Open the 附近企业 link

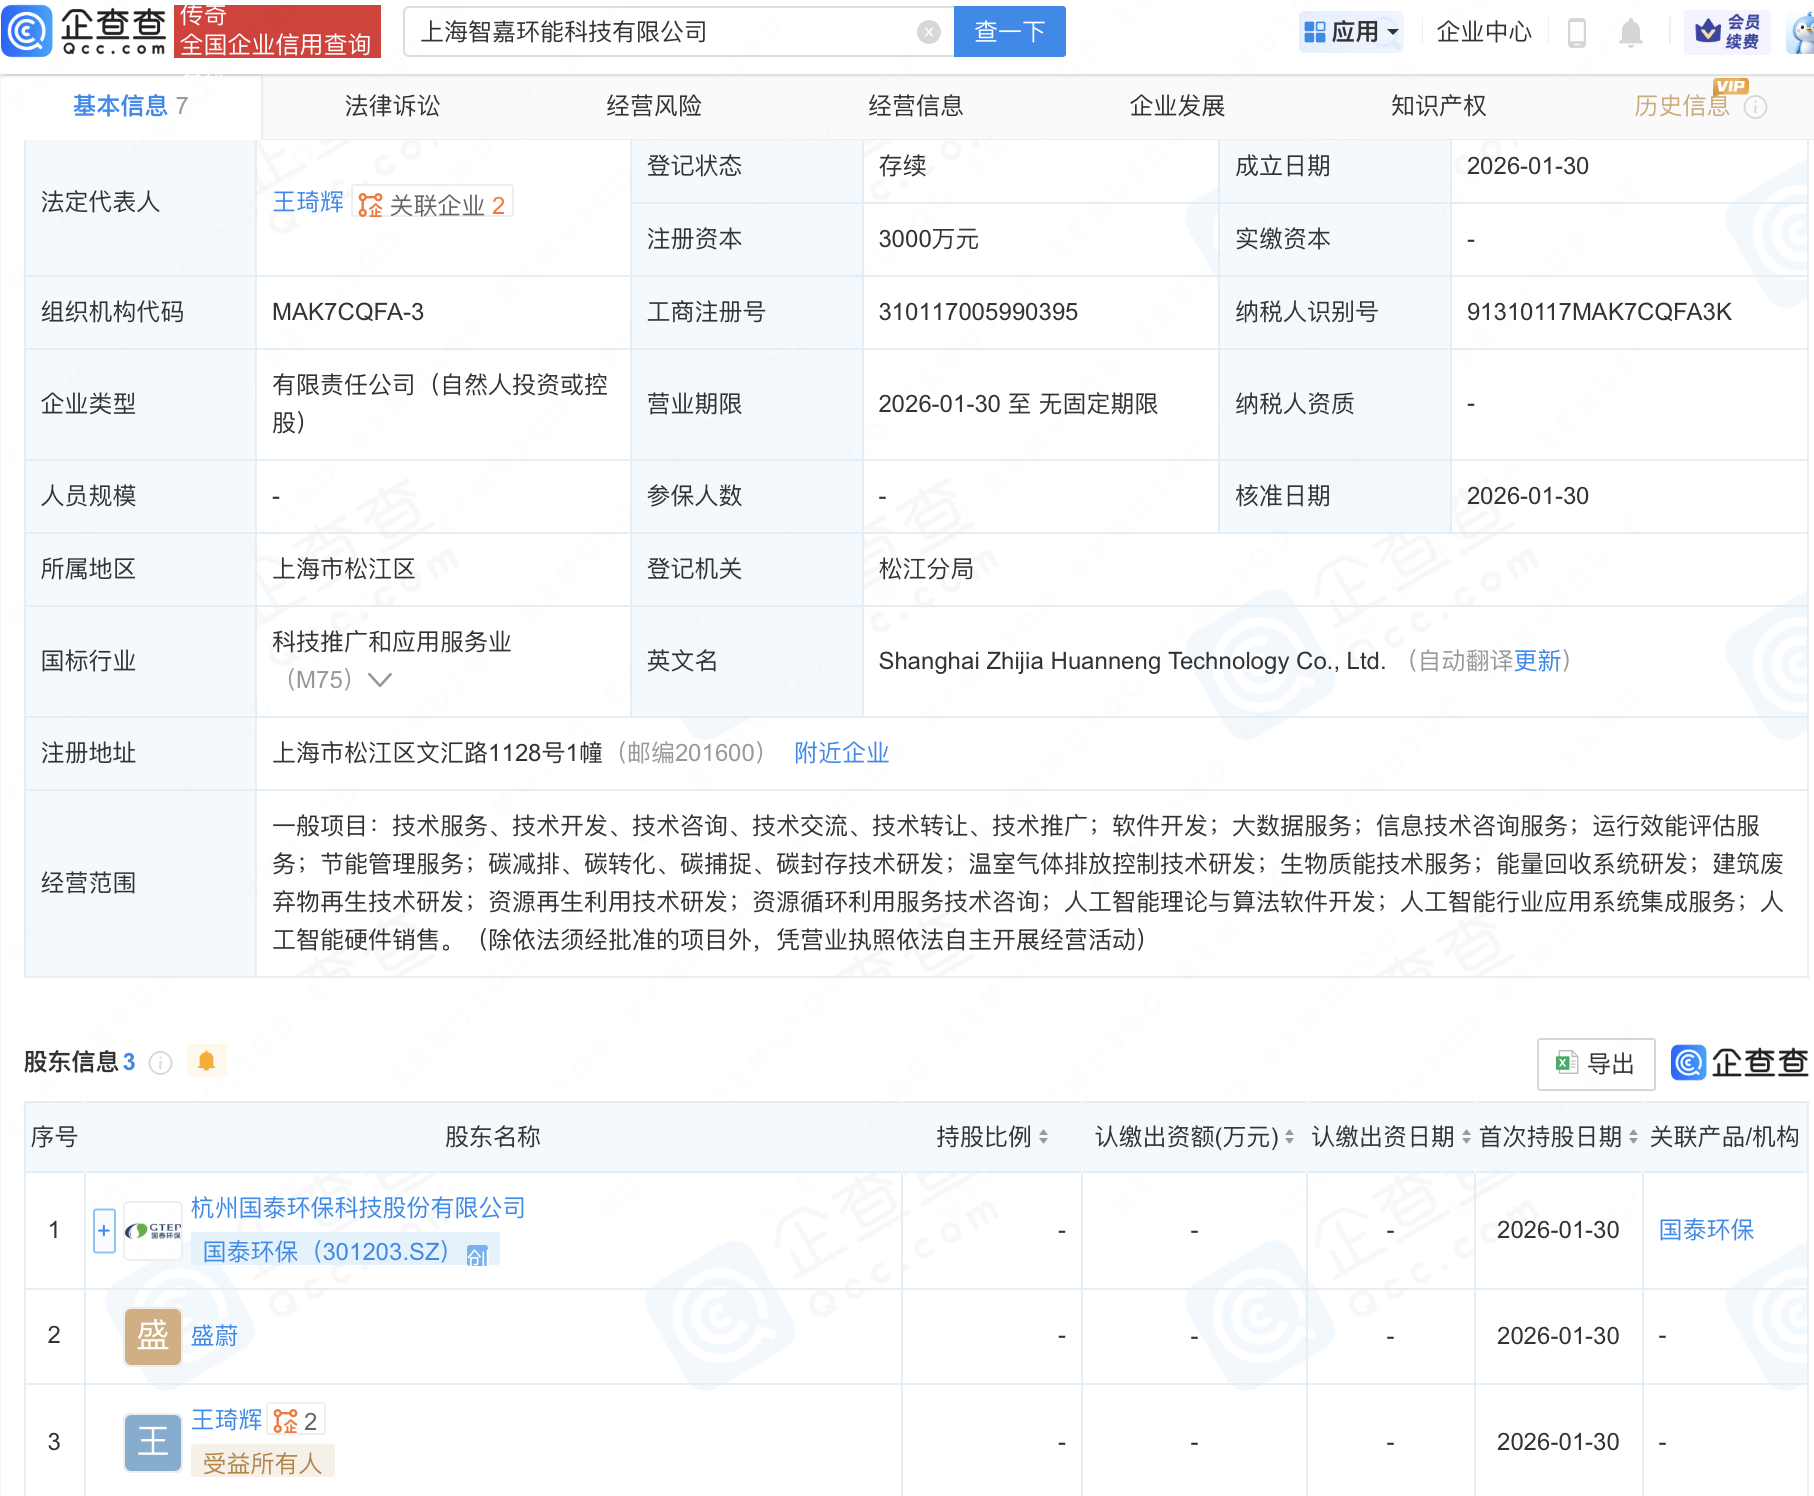click(x=841, y=753)
